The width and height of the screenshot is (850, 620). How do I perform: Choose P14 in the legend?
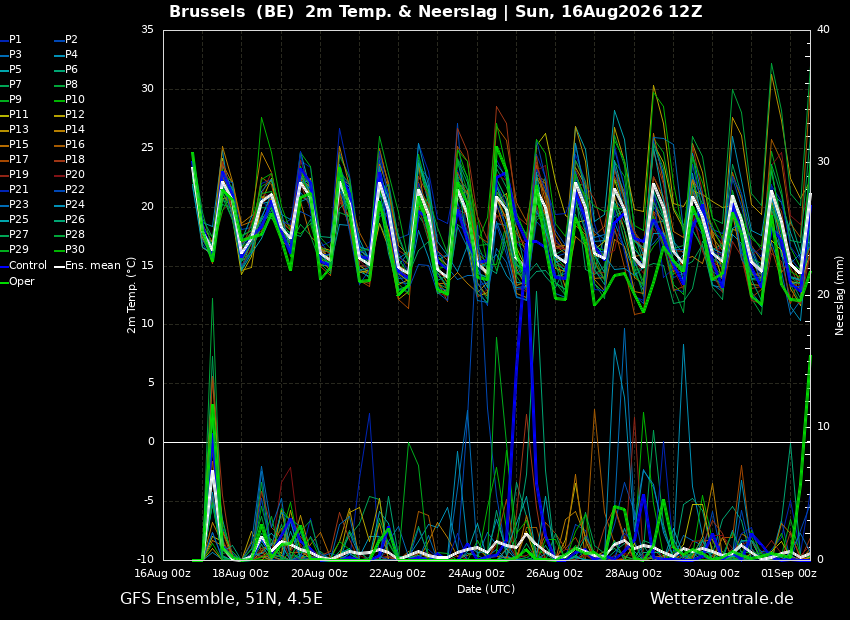69,130
